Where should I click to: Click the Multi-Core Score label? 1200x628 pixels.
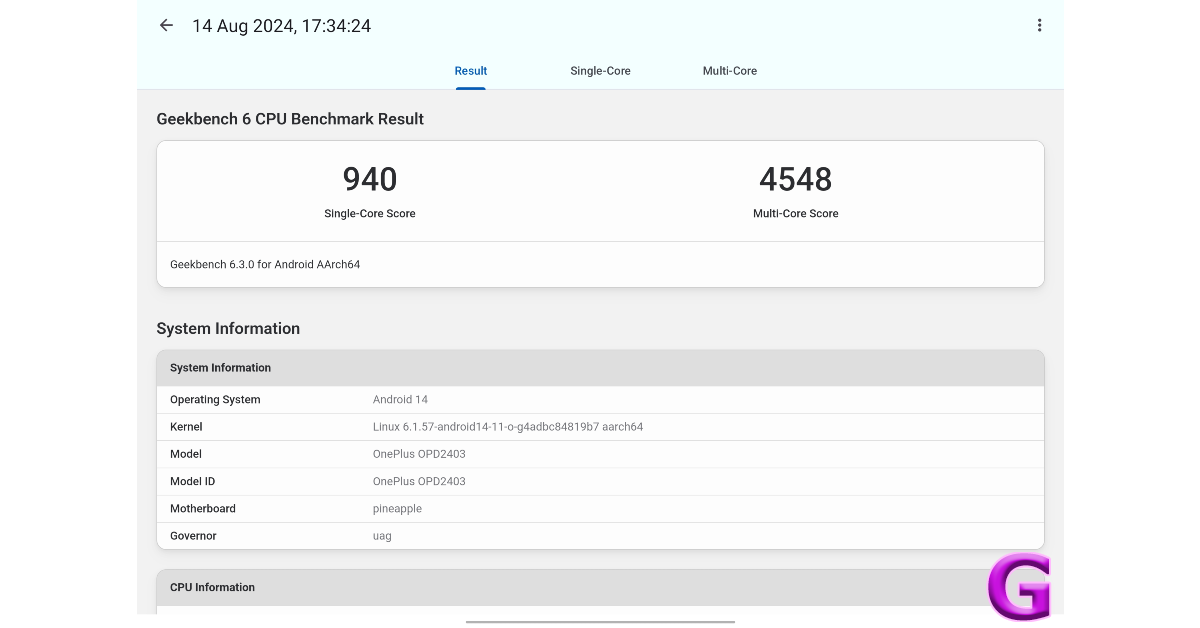(796, 214)
